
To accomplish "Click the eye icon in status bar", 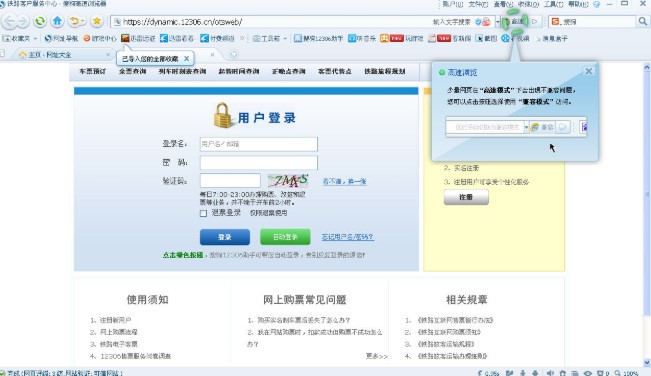I will tap(587, 373).
